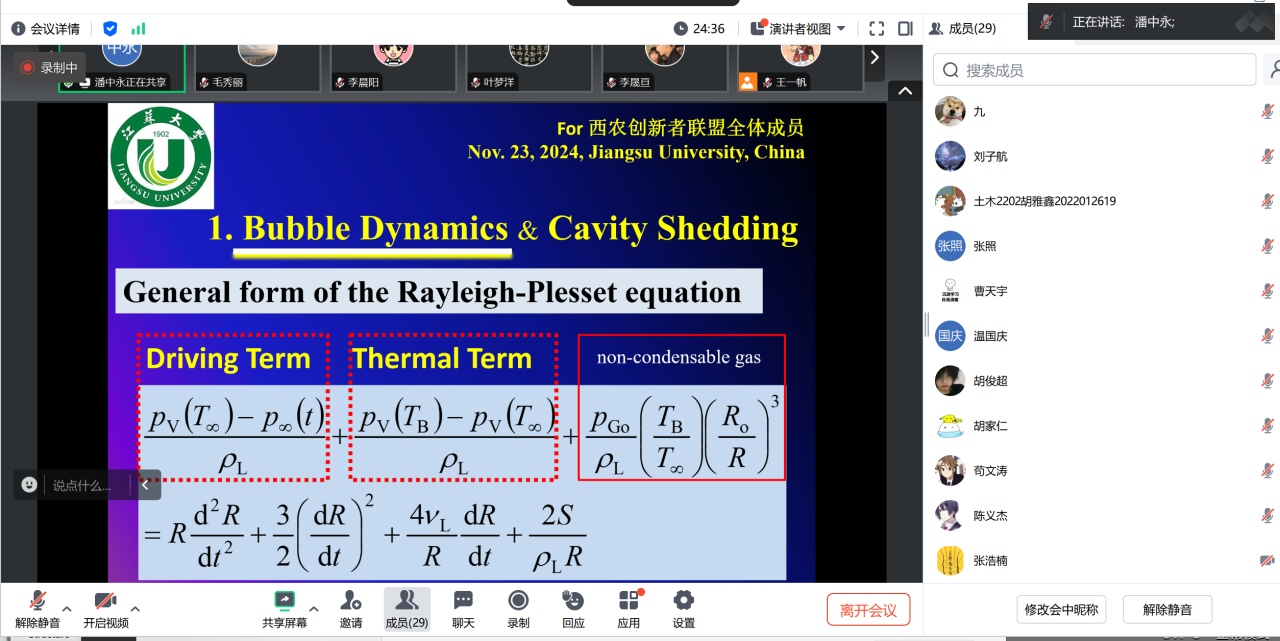Click the 修改会中昵称 button
The width and height of the screenshot is (1280, 641).
coord(1061,609)
